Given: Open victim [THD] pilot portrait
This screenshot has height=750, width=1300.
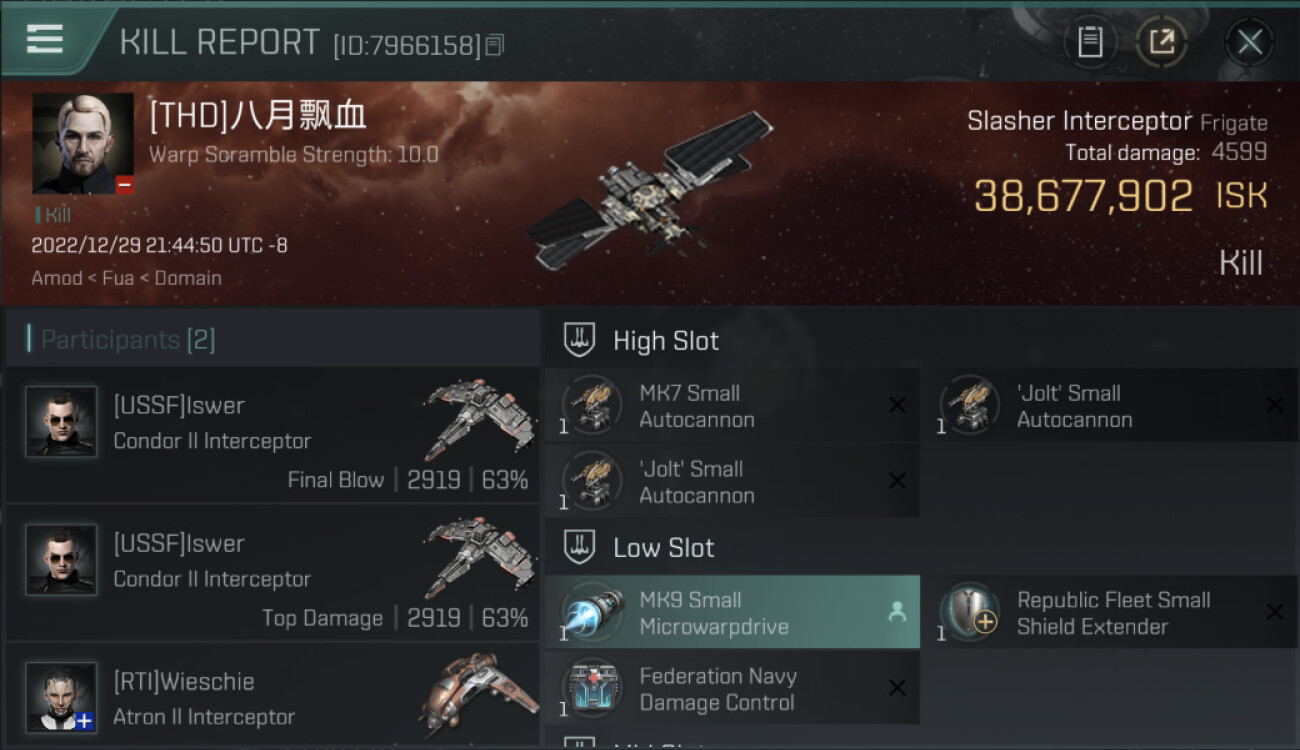Looking at the screenshot, I should click(x=83, y=143).
